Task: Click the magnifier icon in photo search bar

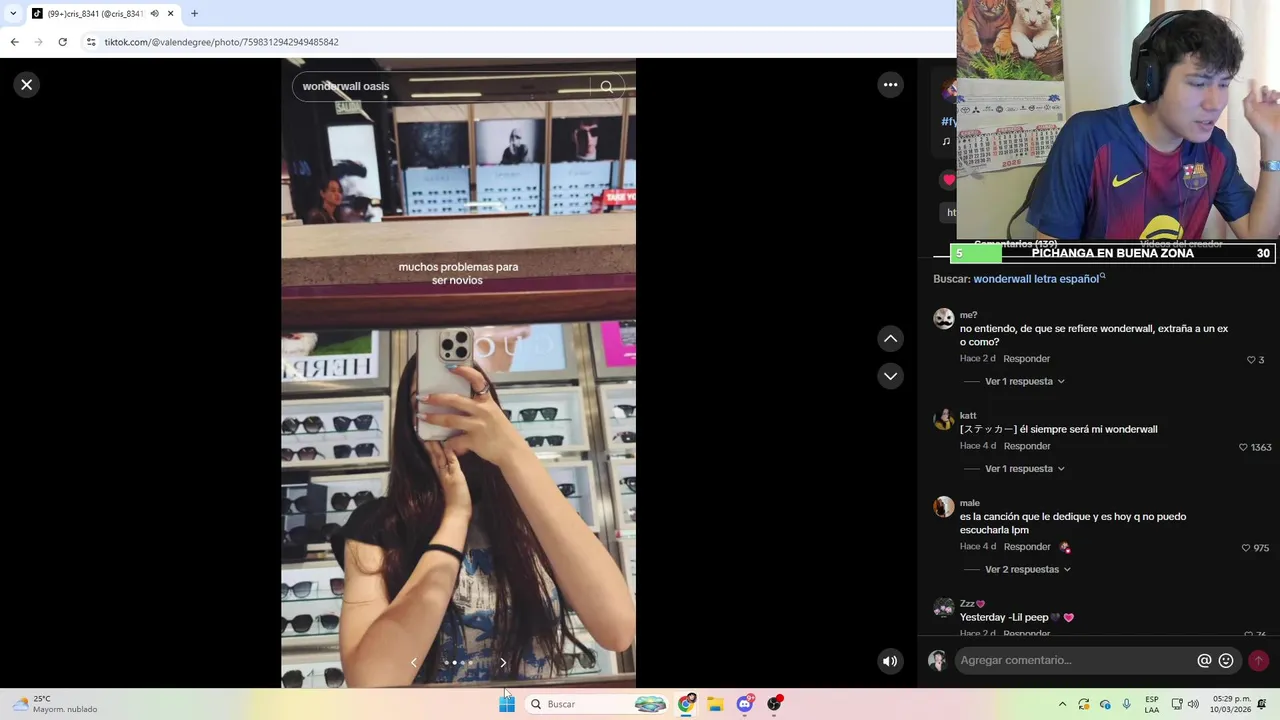Action: pos(606,87)
